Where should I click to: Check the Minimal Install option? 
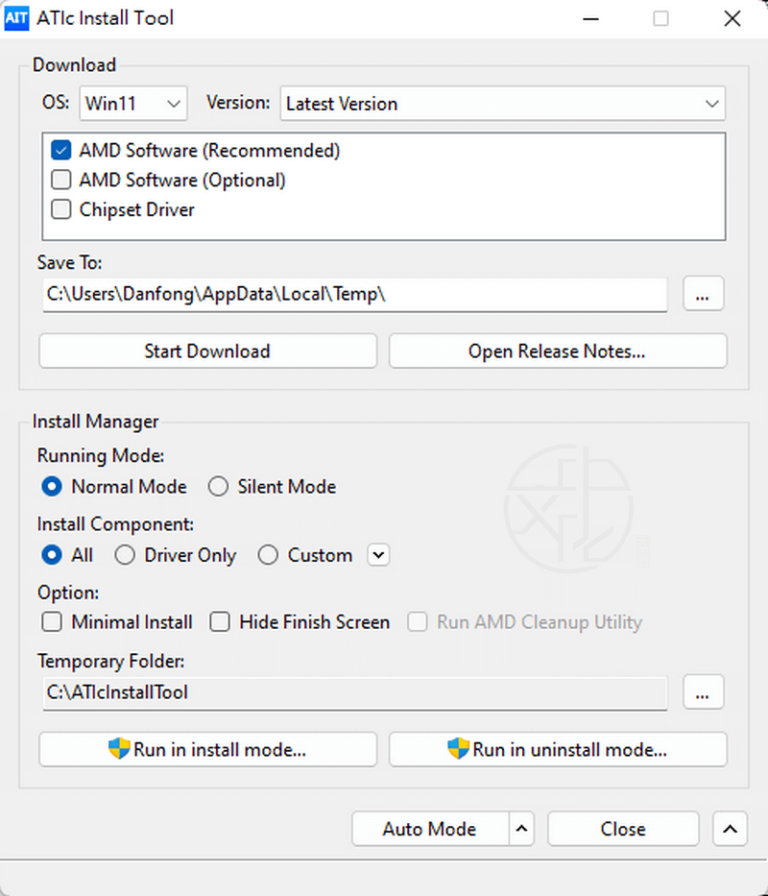pyautogui.click(x=51, y=622)
